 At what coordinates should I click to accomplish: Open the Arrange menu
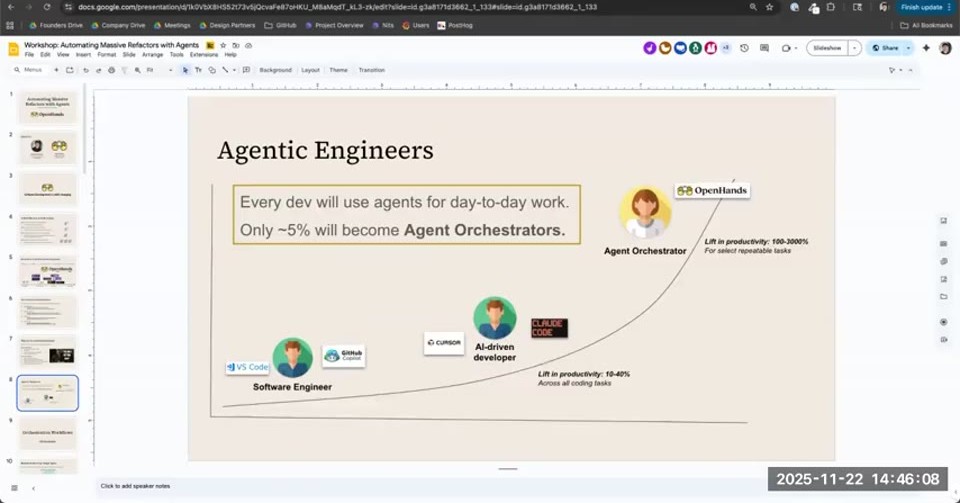[x=152, y=54]
